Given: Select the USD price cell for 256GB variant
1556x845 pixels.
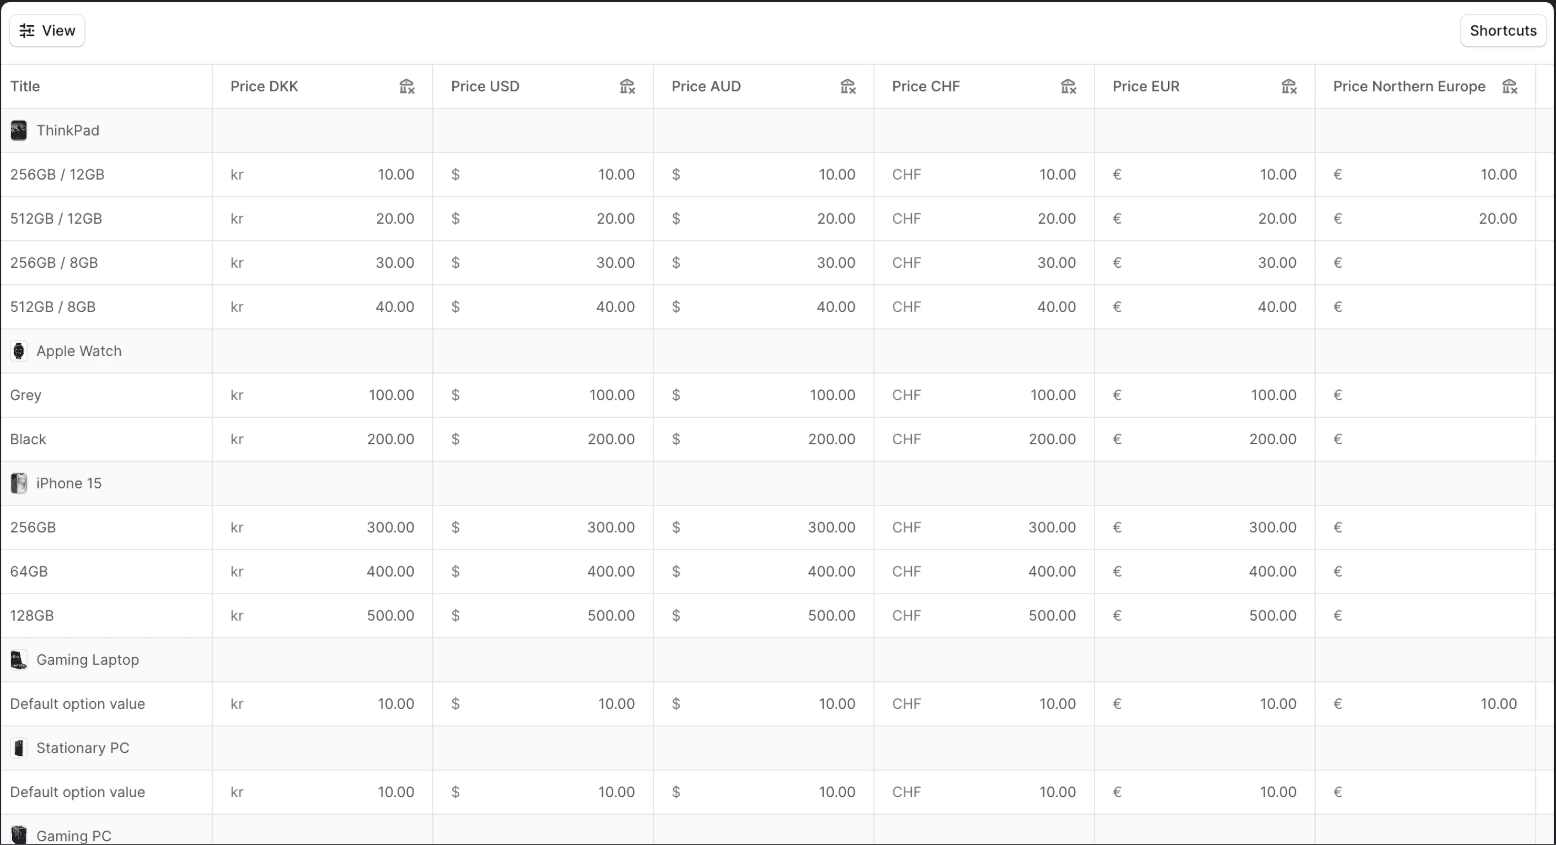Looking at the screenshot, I should coord(543,527).
